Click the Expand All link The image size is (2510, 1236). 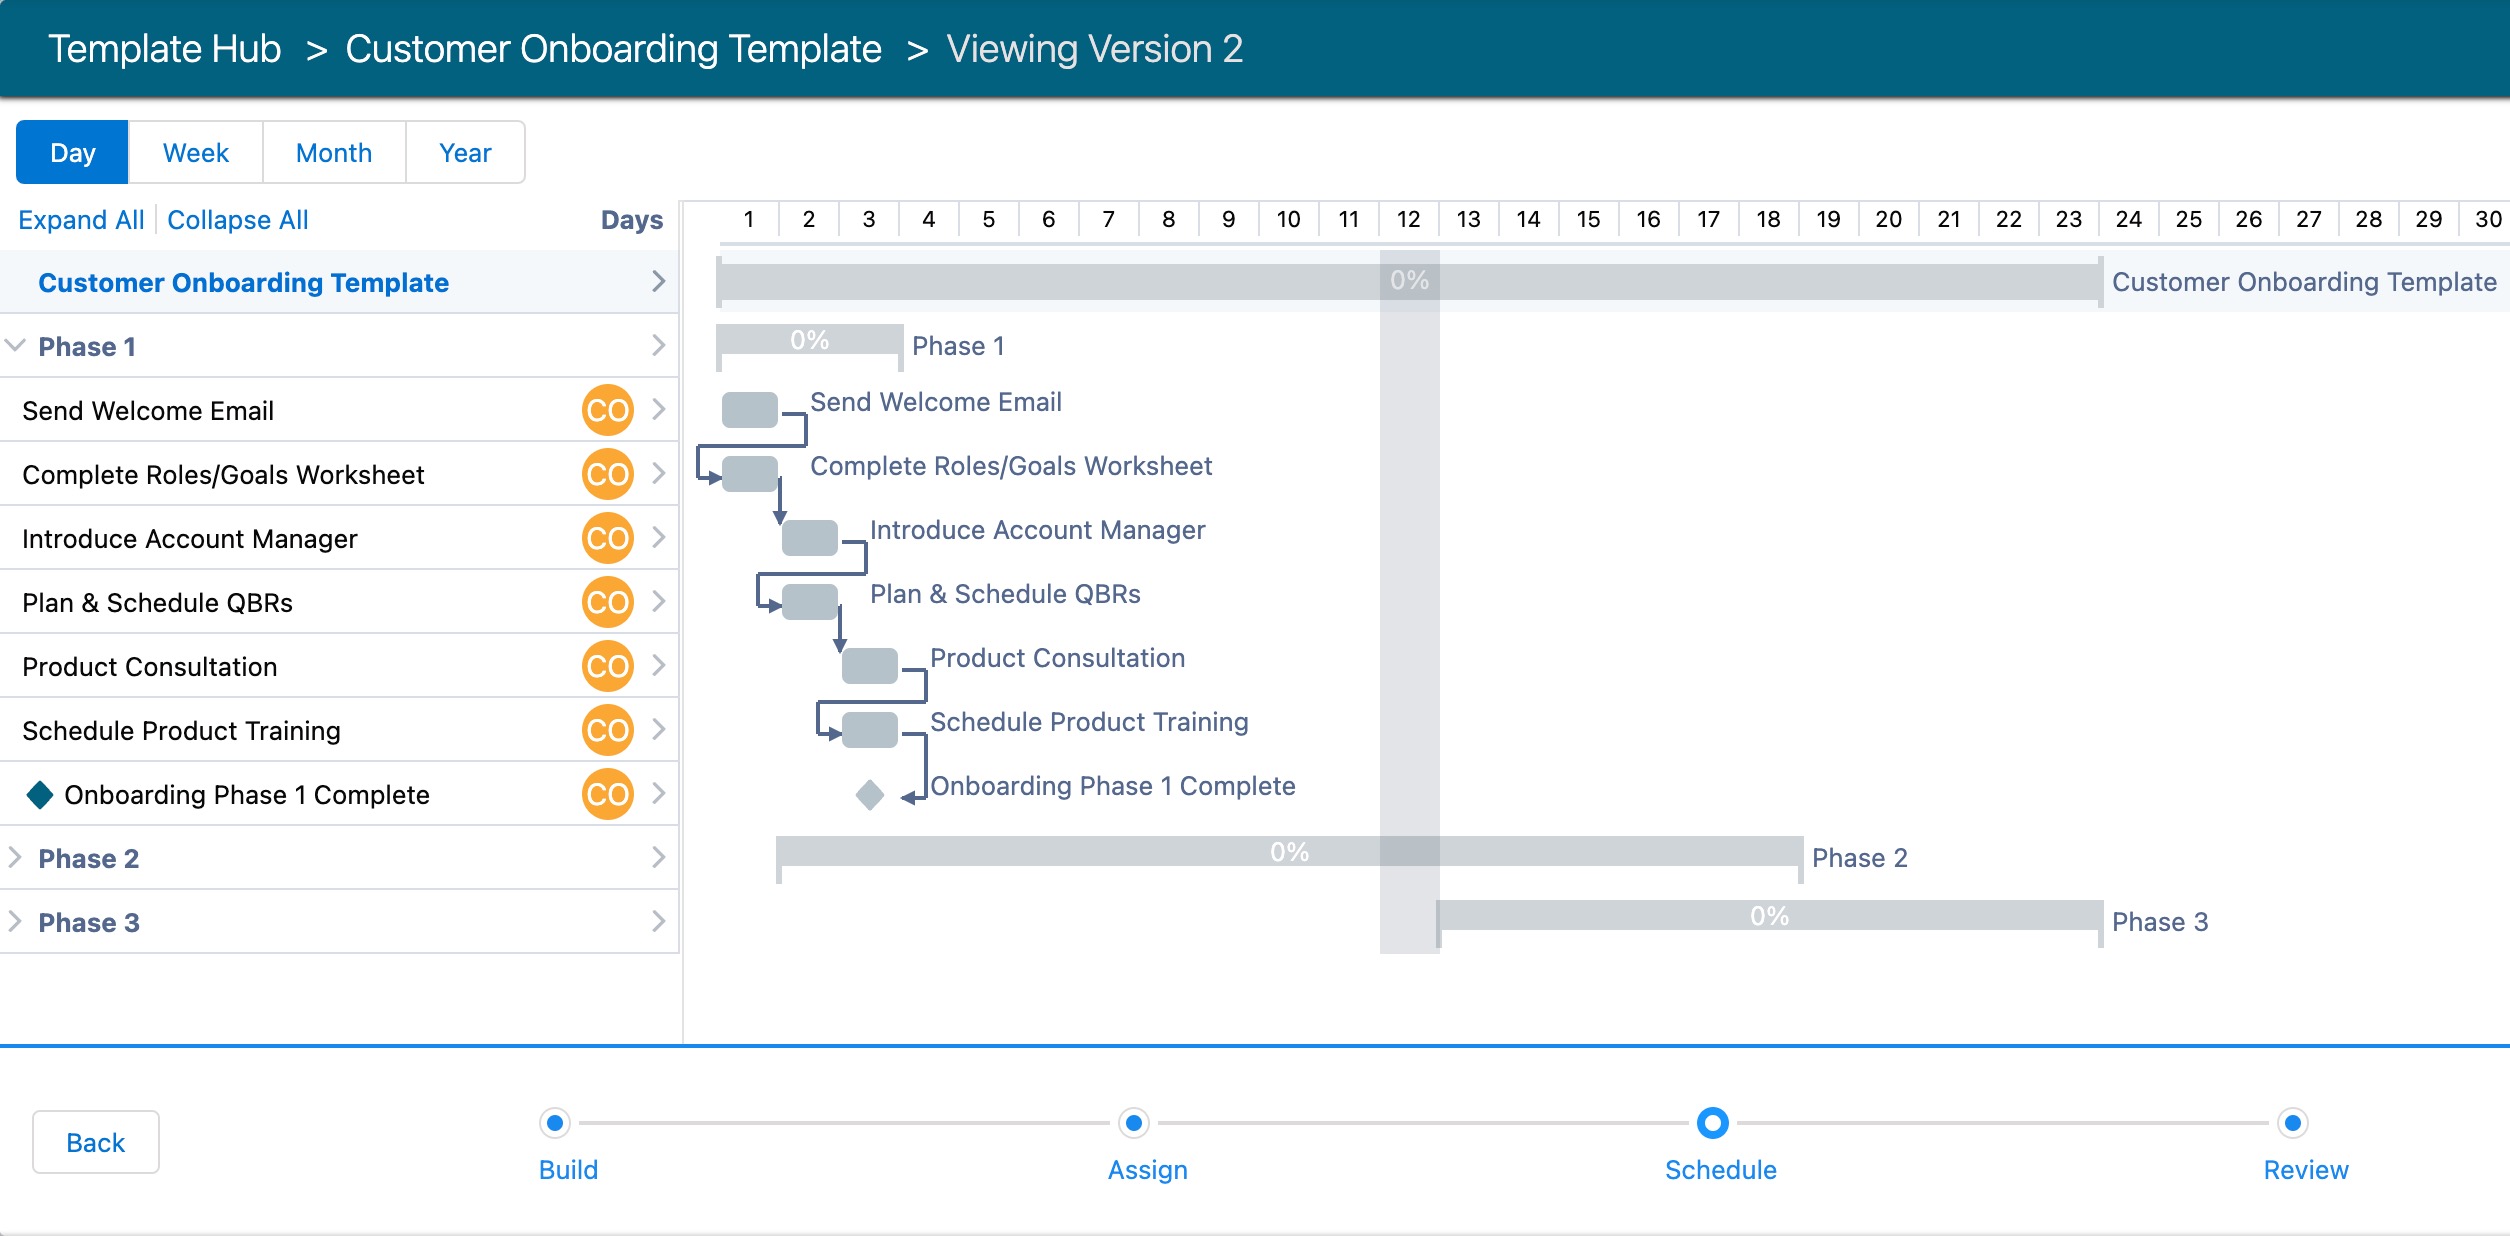point(81,219)
